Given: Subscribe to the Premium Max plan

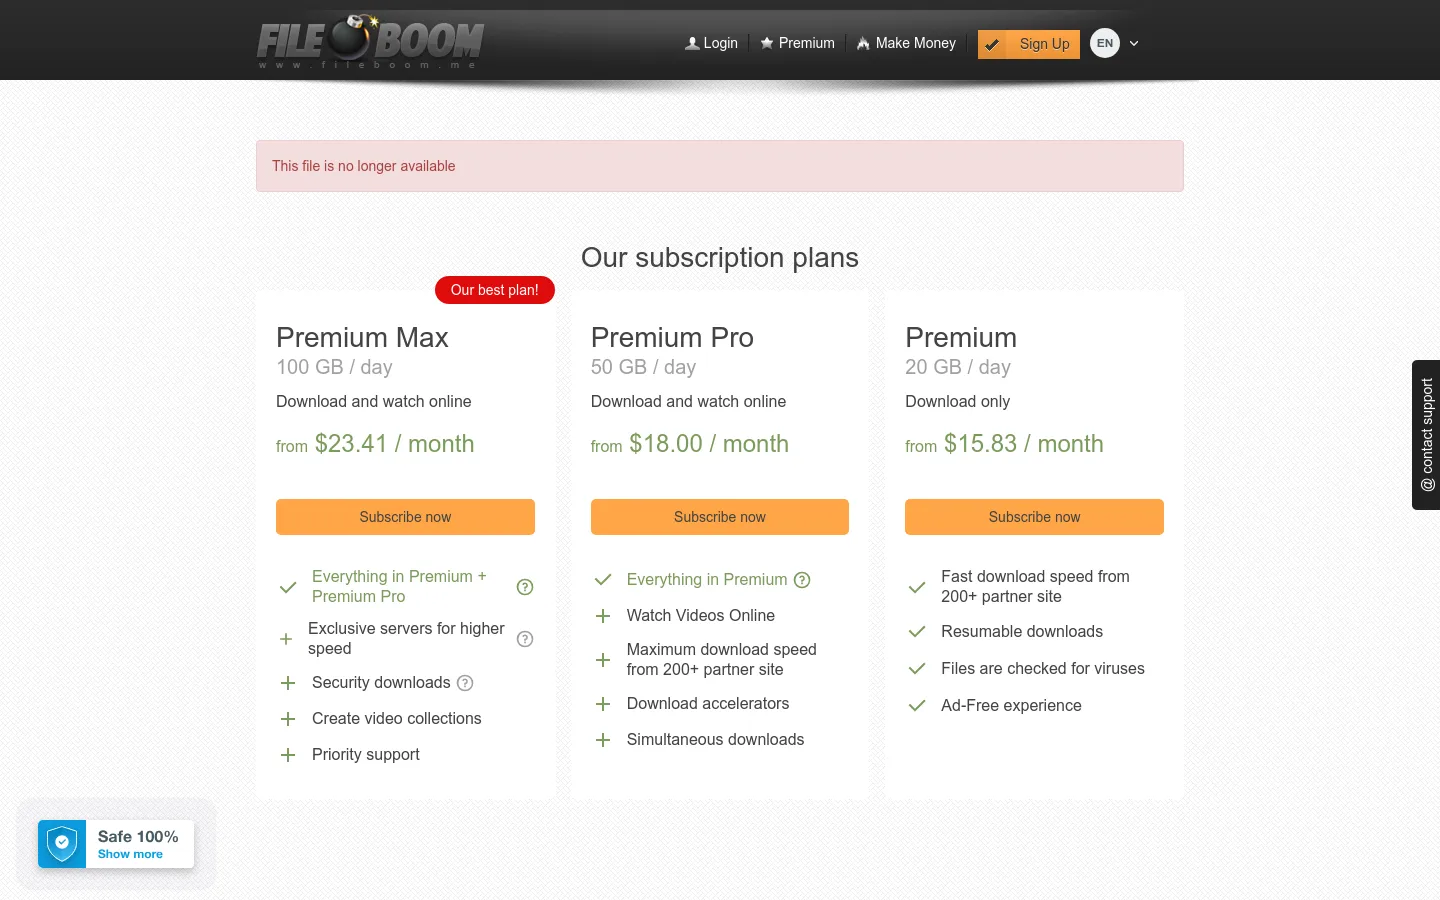Looking at the screenshot, I should pyautogui.click(x=405, y=517).
